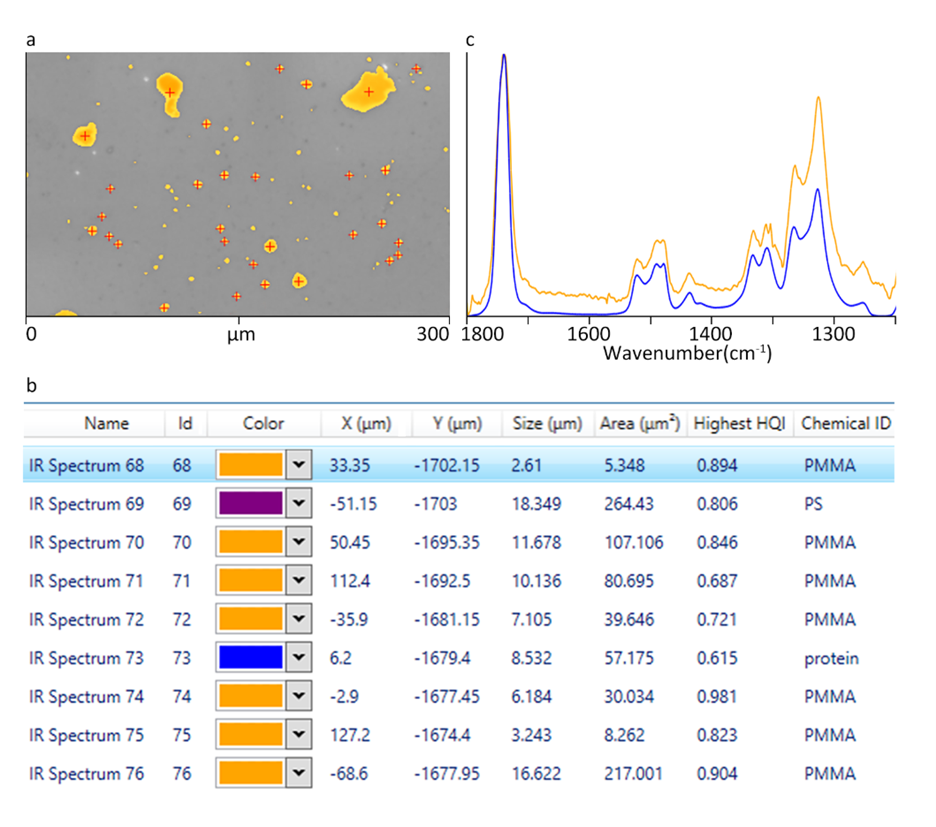Click the Area column header
Screen dimensions: 936x827
(x=640, y=423)
